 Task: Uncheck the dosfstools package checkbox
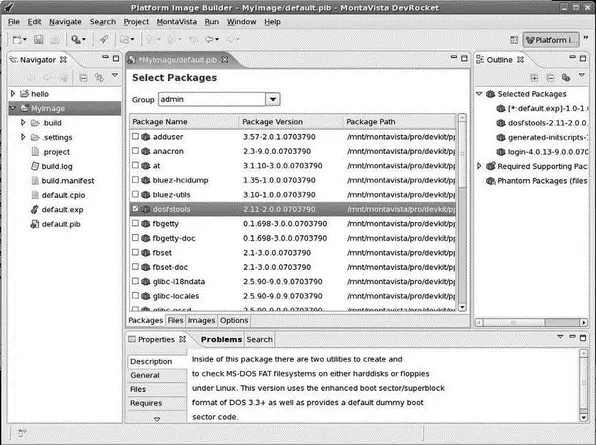coord(135,209)
